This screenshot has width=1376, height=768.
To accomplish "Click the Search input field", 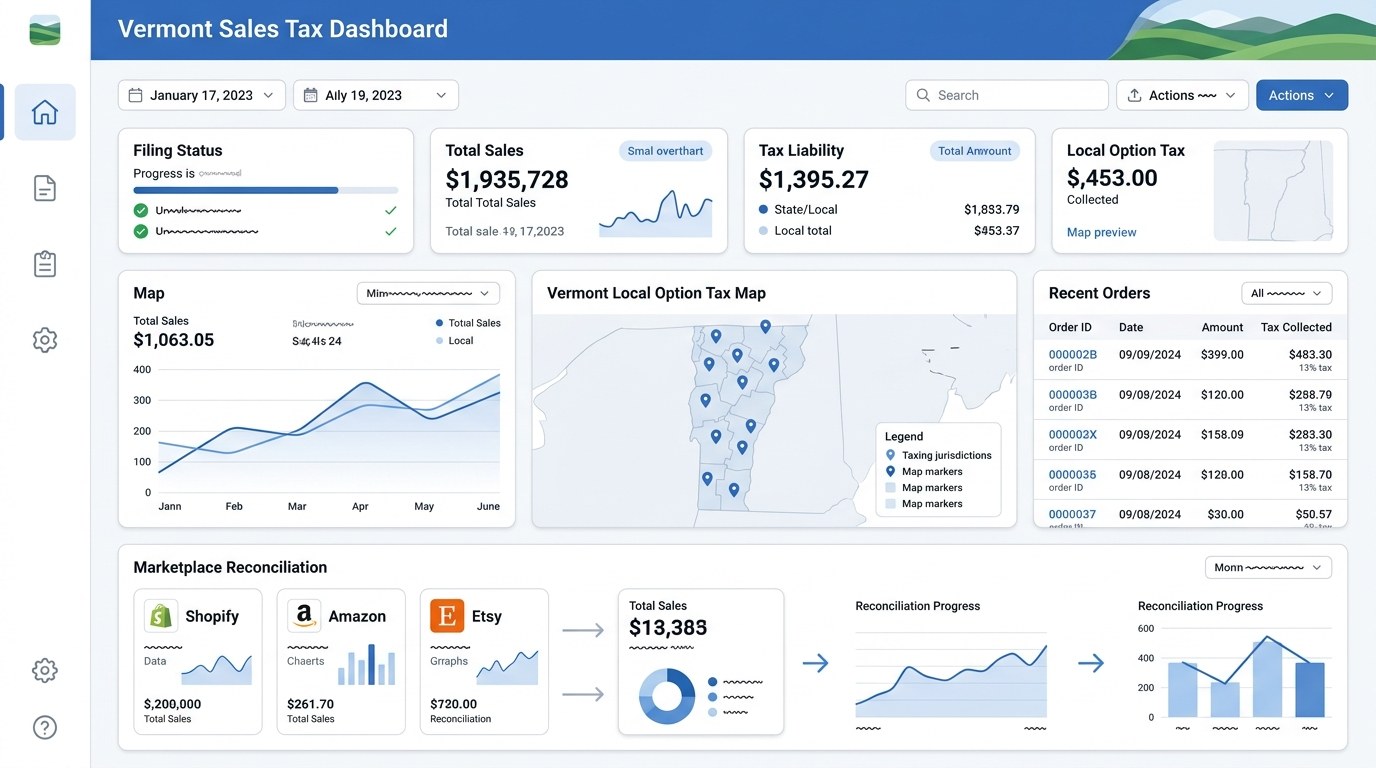I will (x=1007, y=95).
